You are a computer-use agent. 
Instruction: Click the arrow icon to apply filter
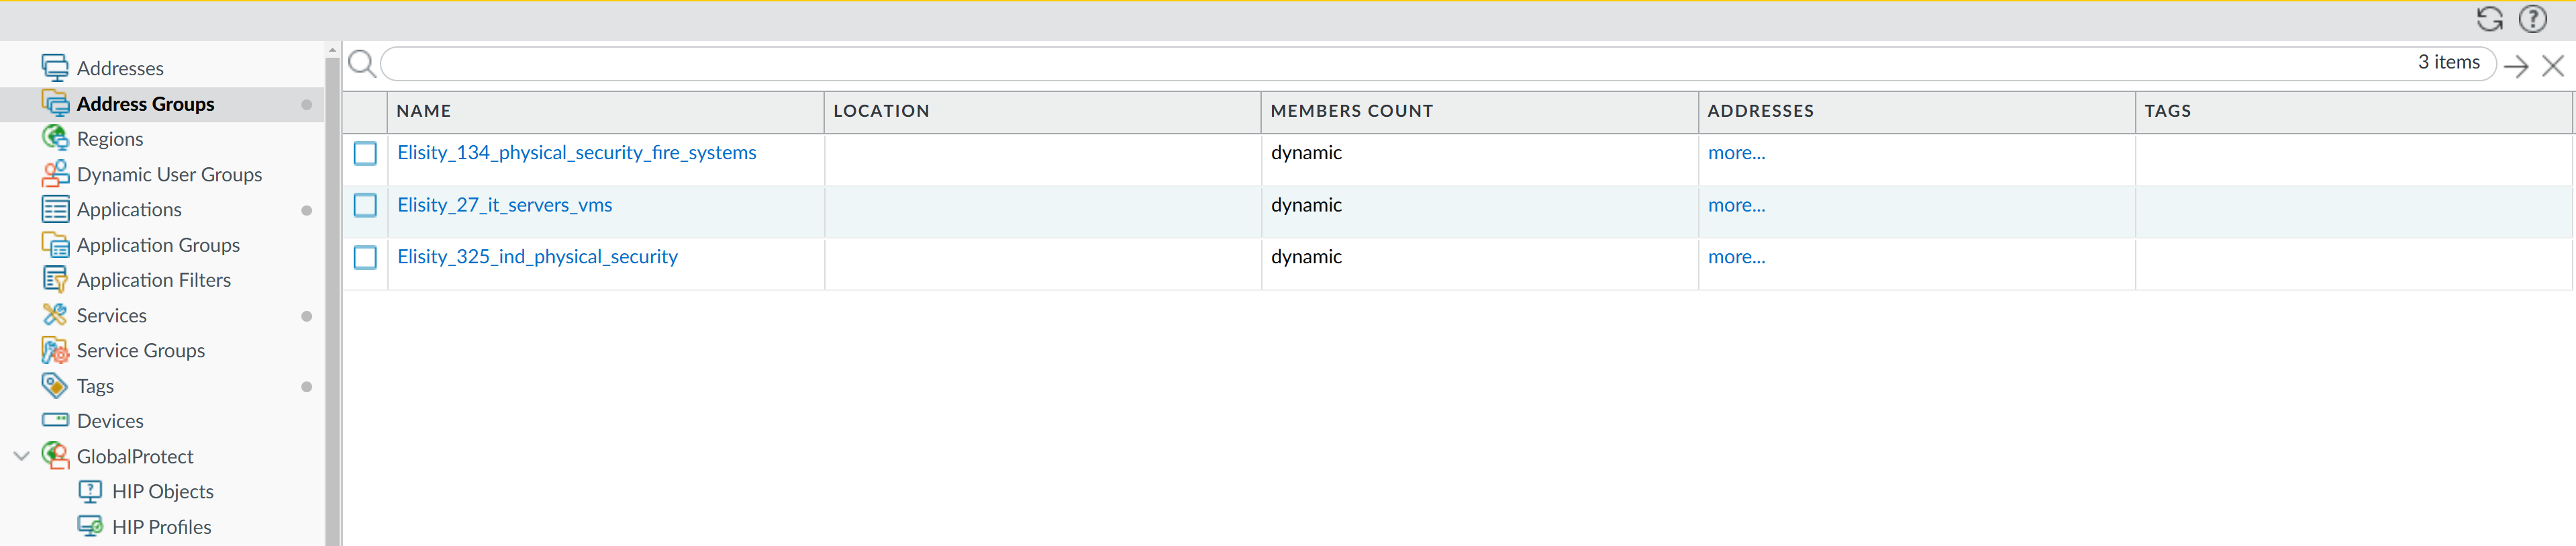(x=2516, y=66)
